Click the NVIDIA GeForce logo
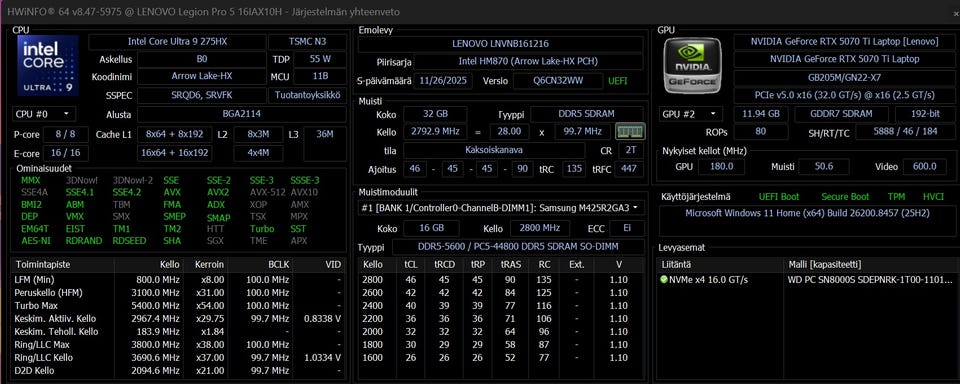The image size is (960, 384). click(x=692, y=65)
